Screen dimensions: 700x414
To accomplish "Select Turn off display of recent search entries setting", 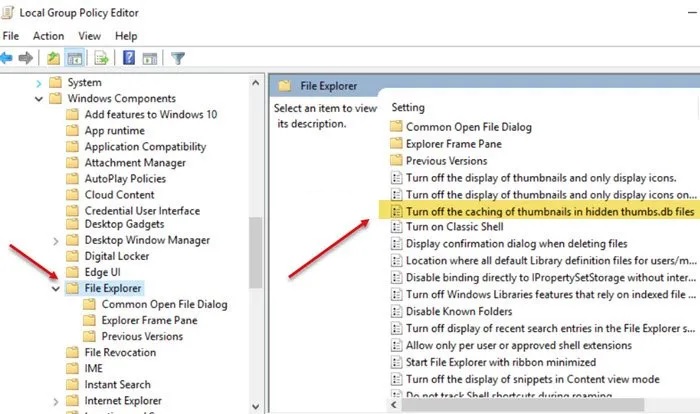I will pos(550,328).
